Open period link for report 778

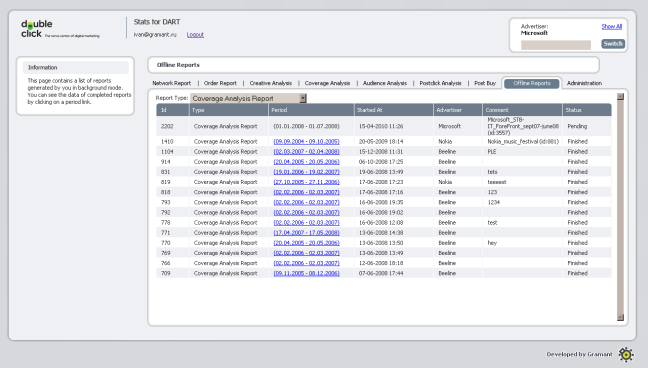pos(306,222)
